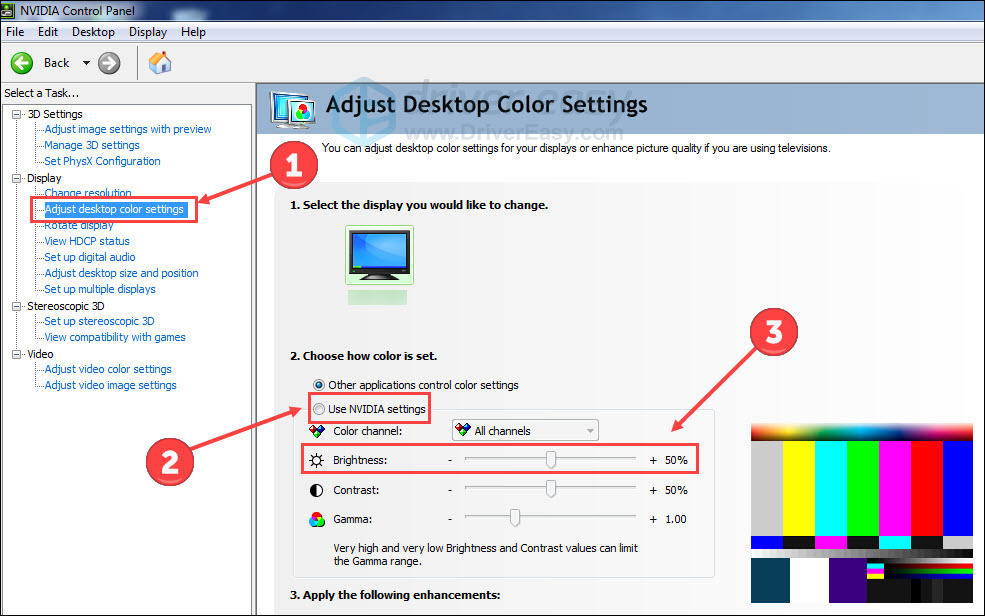The height and width of the screenshot is (616, 985).
Task: Select the monitor display thumbnail
Action: click(x=378, y=256)
